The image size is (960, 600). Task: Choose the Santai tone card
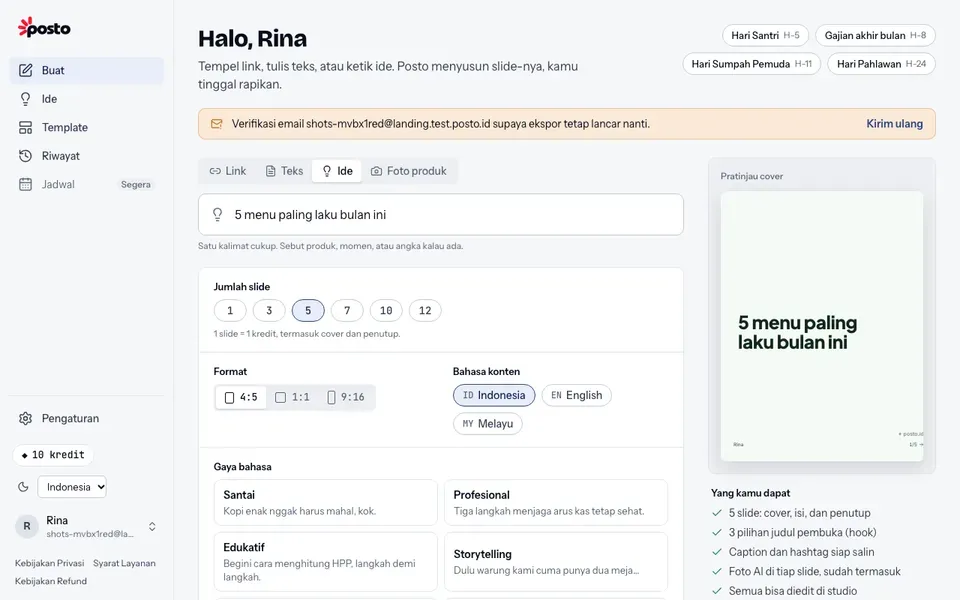(x=326, y=503)
